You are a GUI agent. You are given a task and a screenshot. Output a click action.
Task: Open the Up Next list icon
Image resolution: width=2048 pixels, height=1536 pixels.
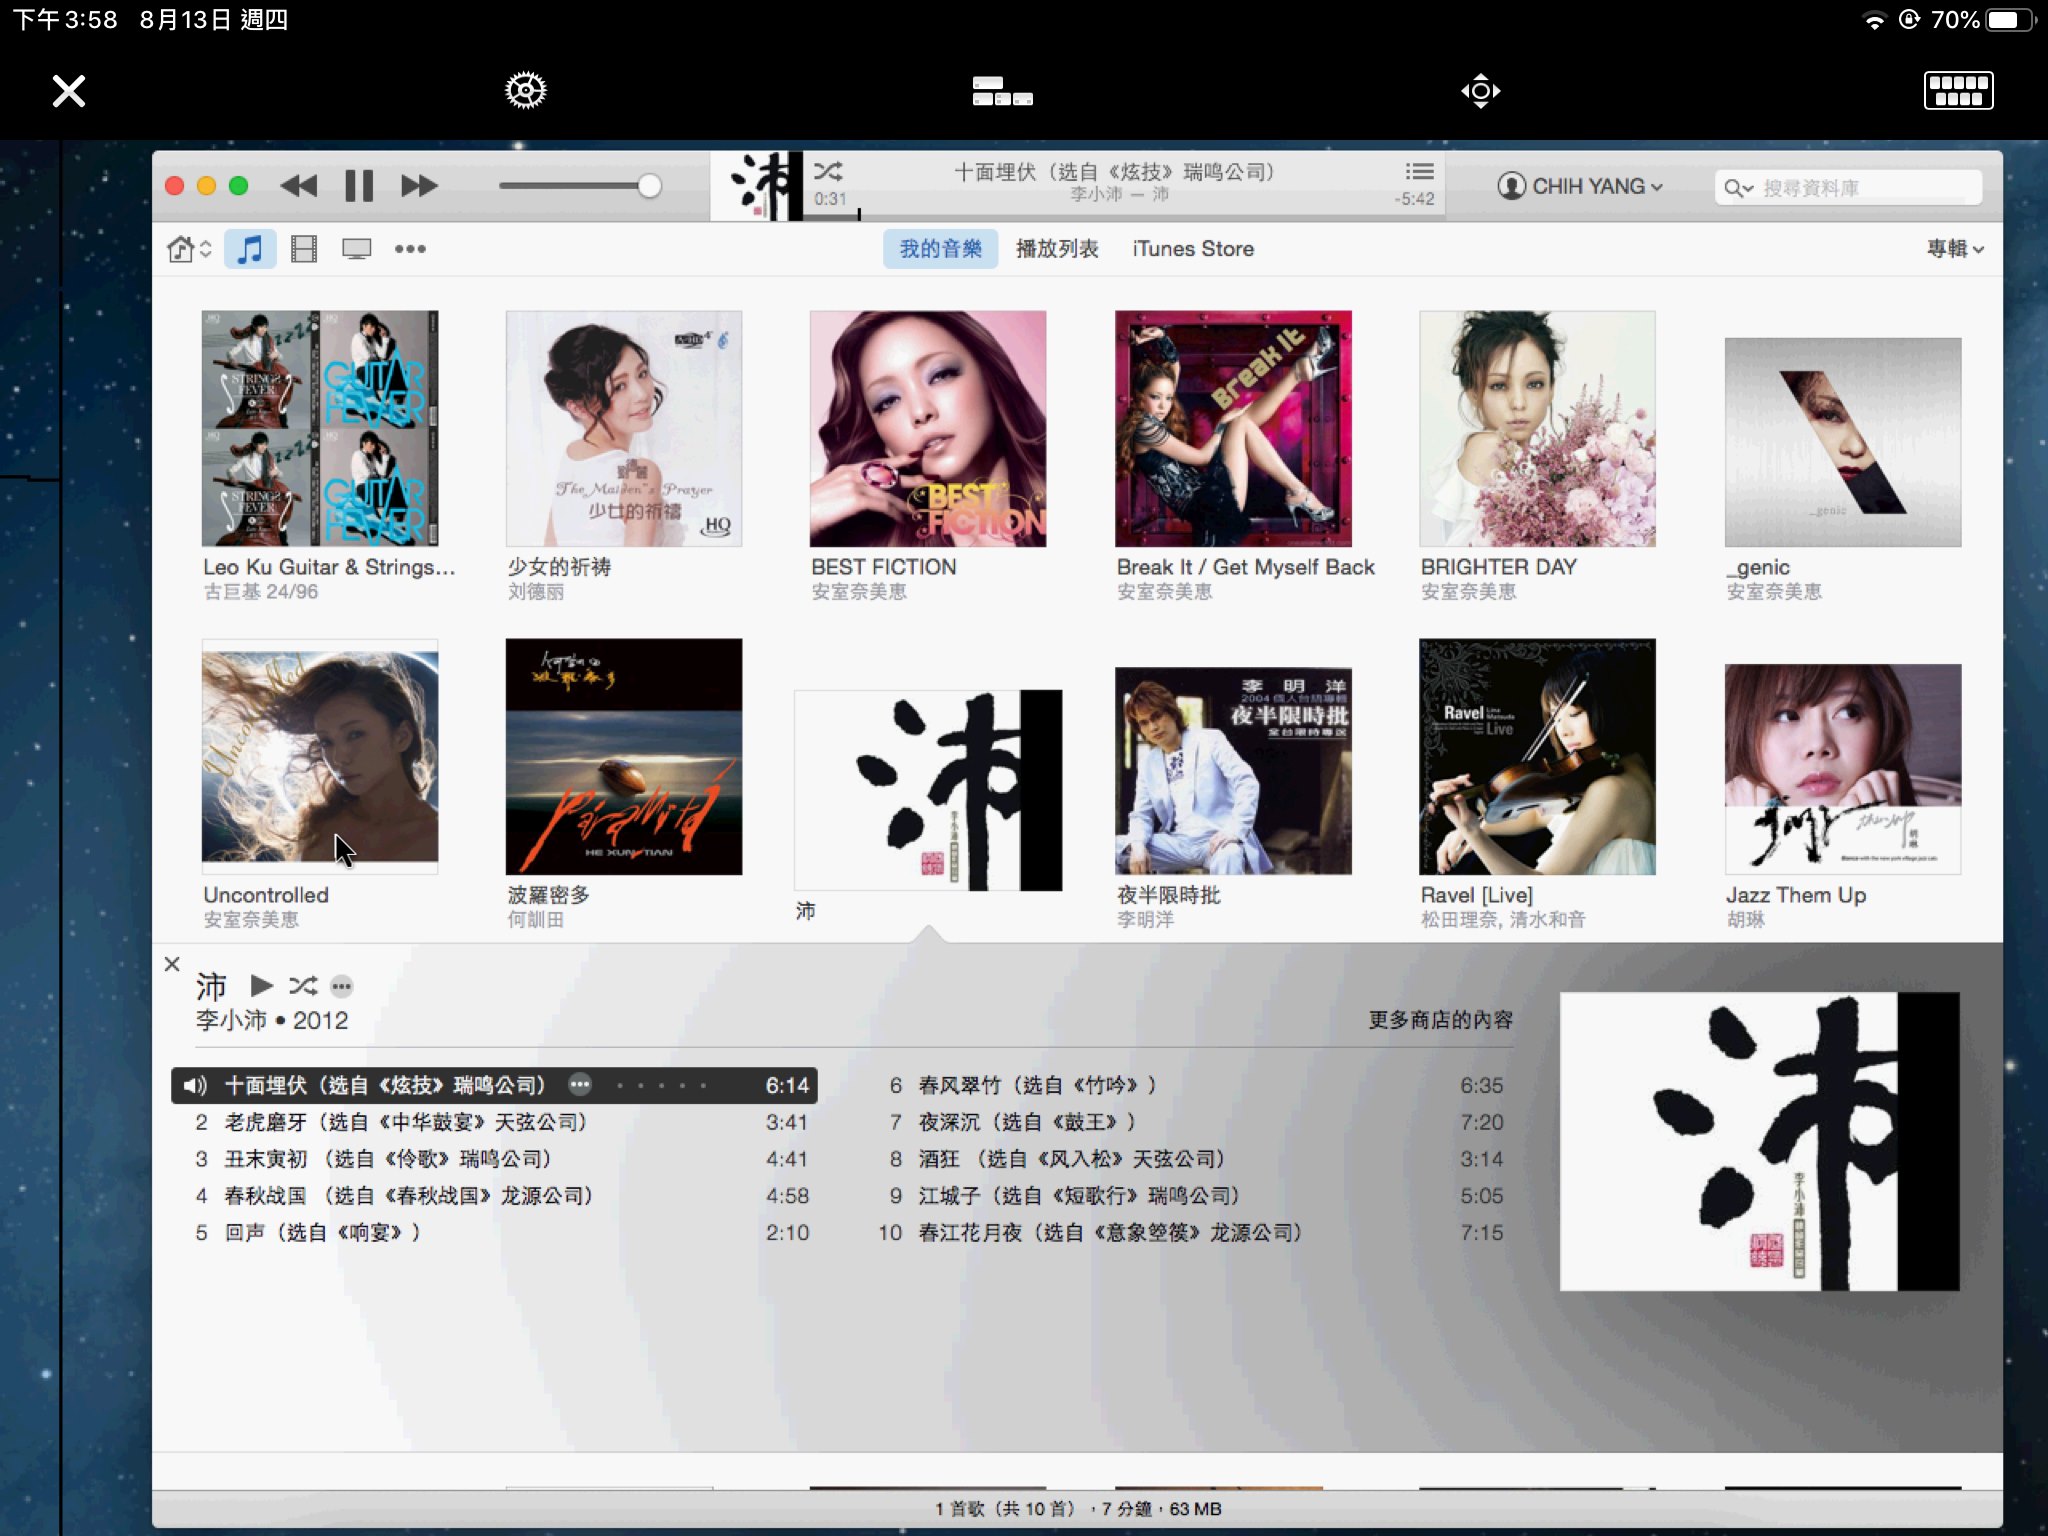pos(1419,171)
